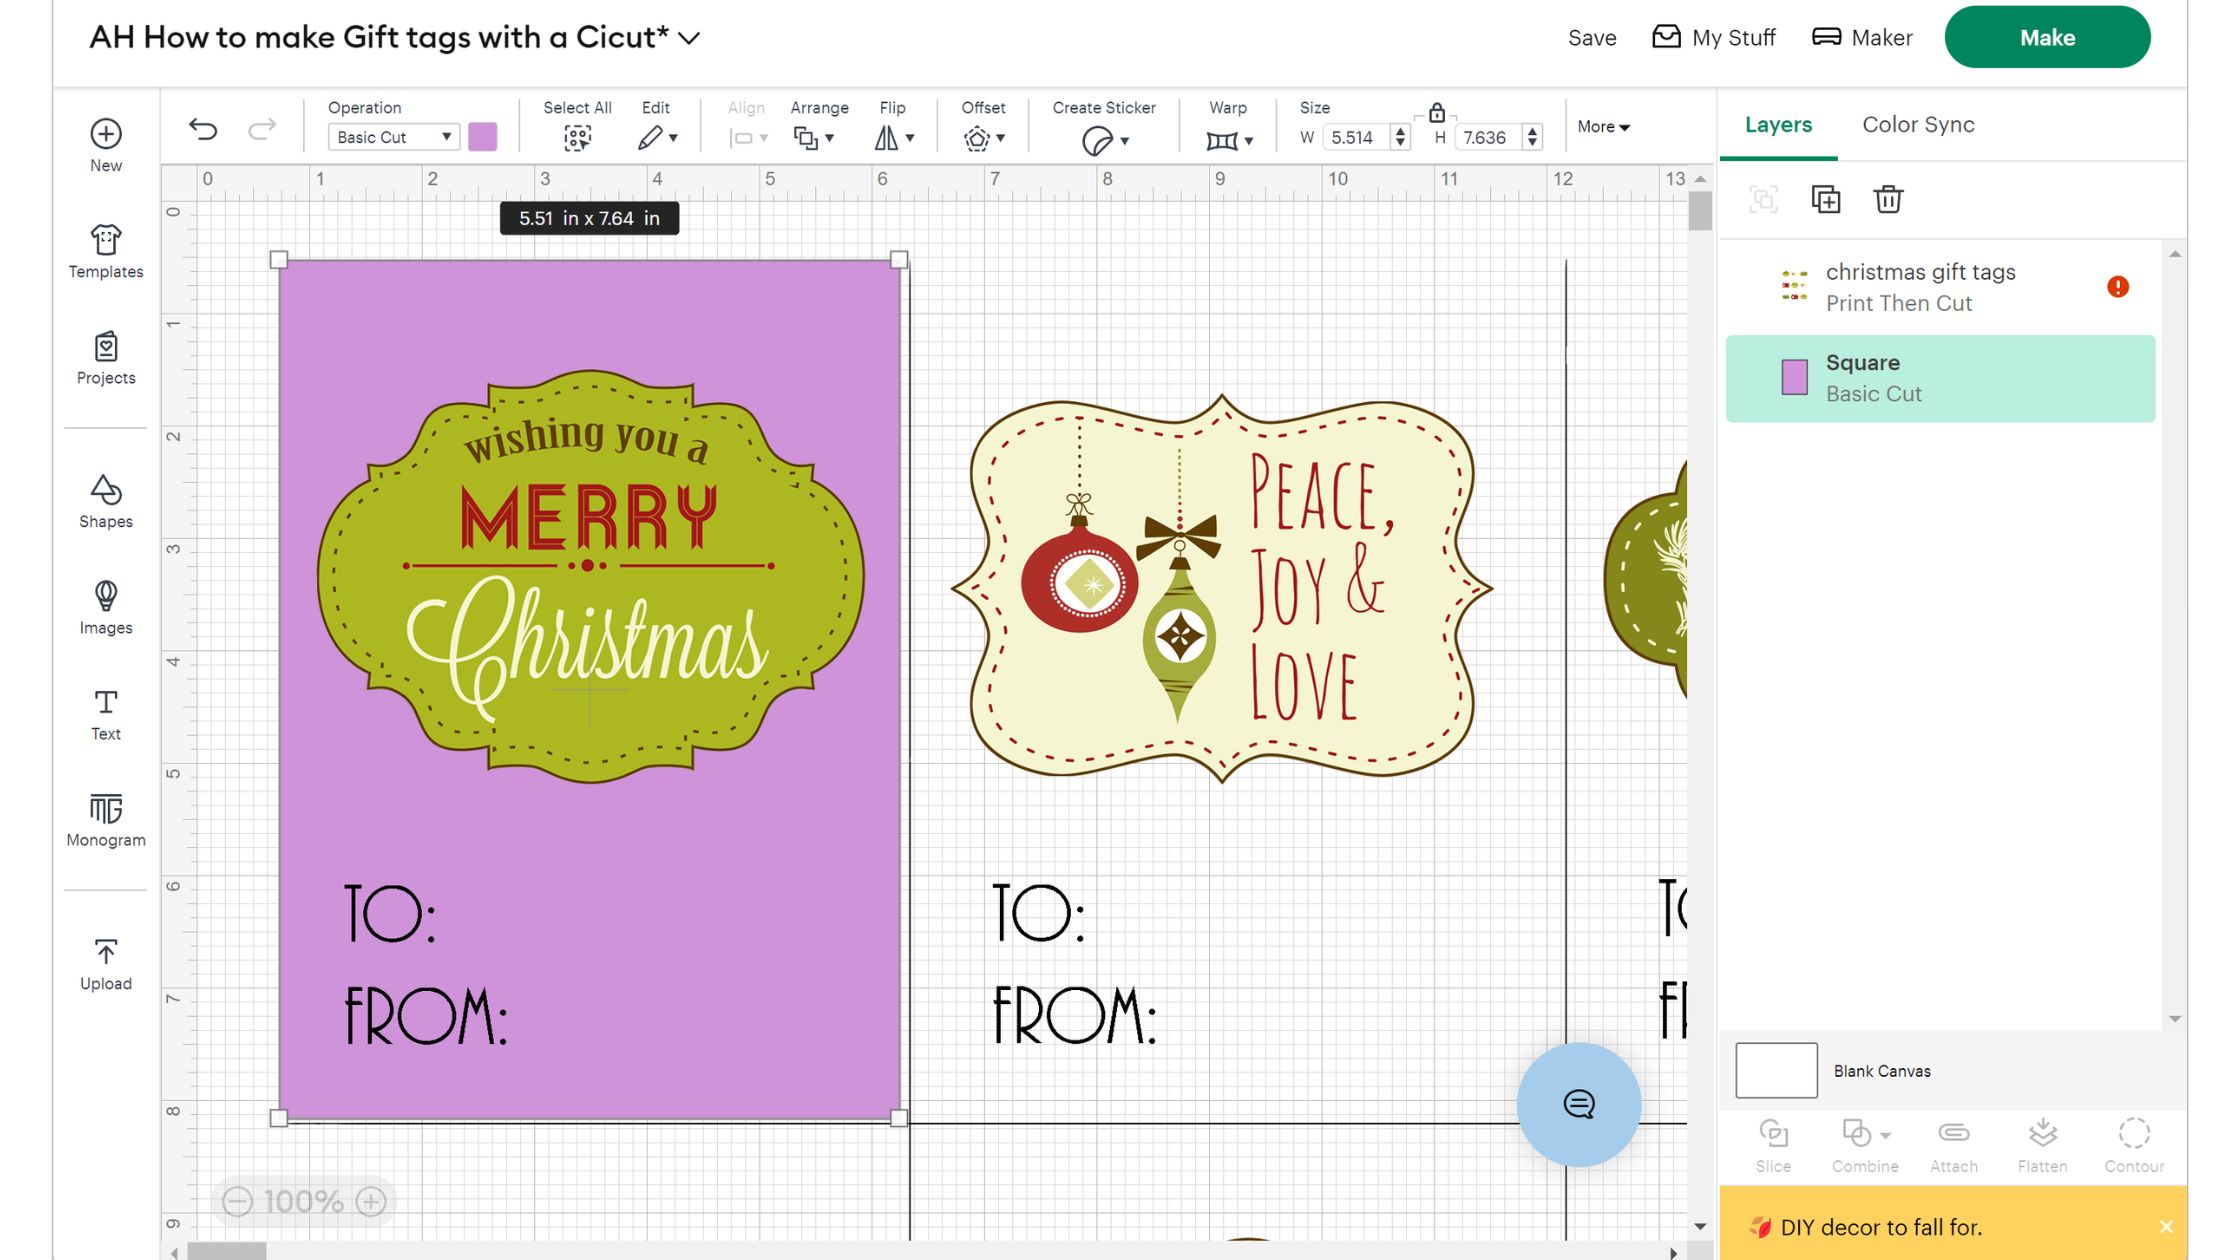Open the Images panel
The height and width of the screenshot is (1260, 2240).
pyautogui.click(x=105, y=606)
